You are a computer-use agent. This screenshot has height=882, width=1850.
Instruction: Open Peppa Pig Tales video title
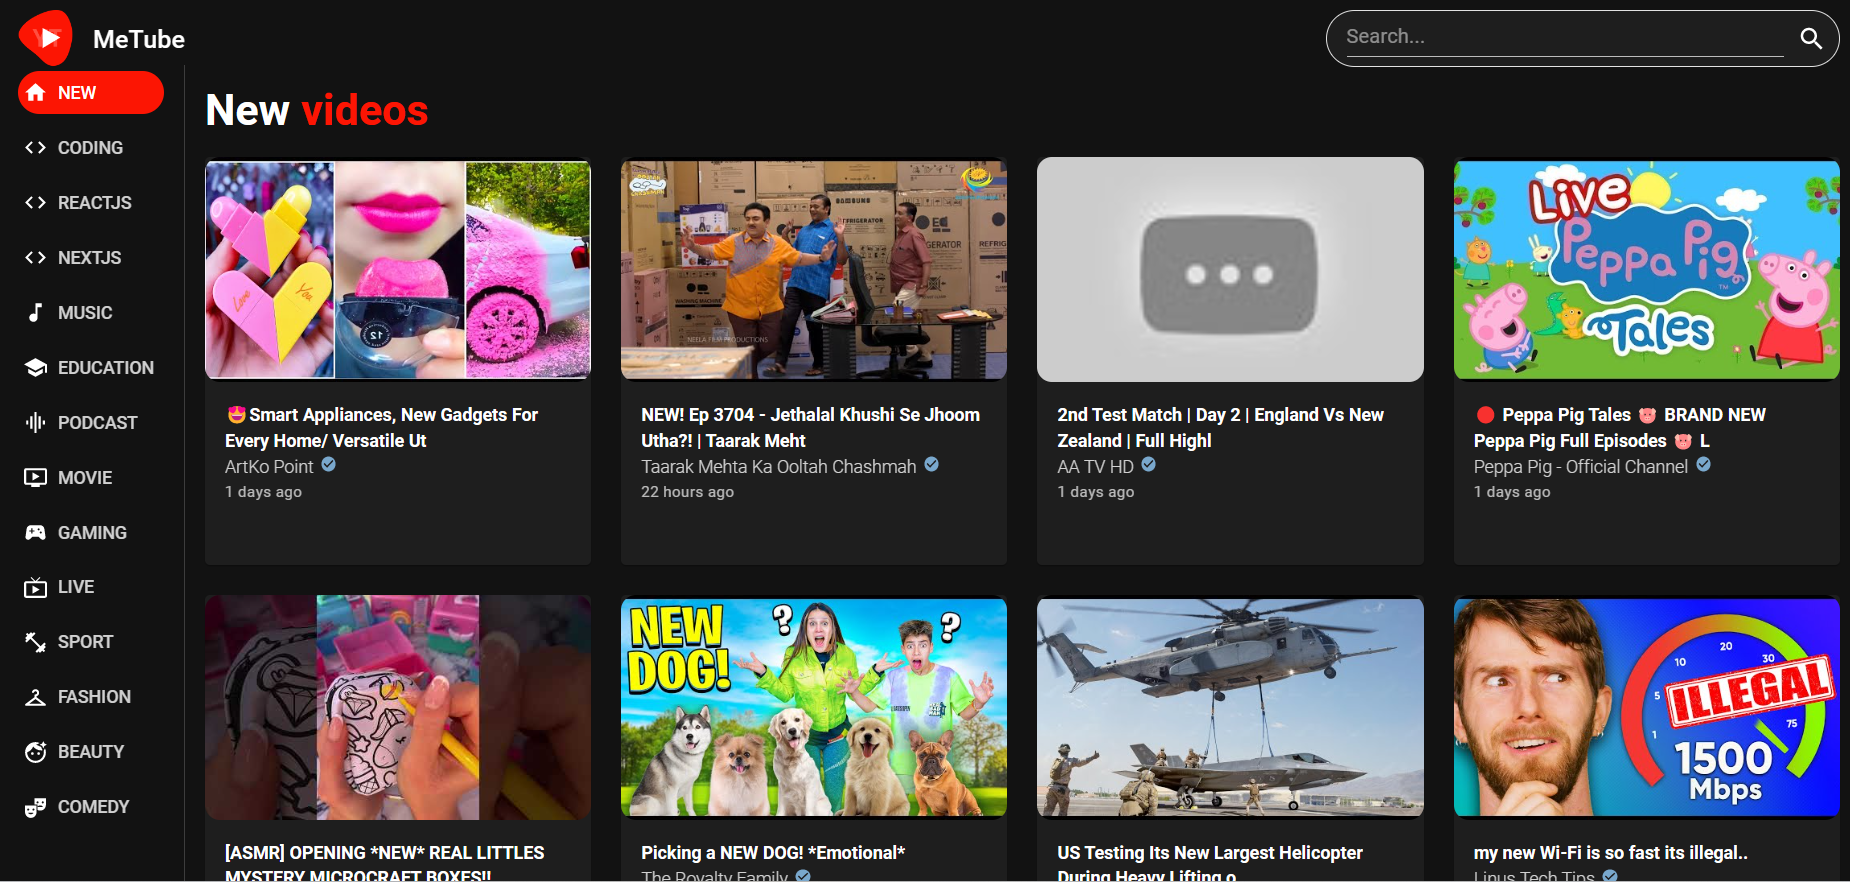[1620, 428]
